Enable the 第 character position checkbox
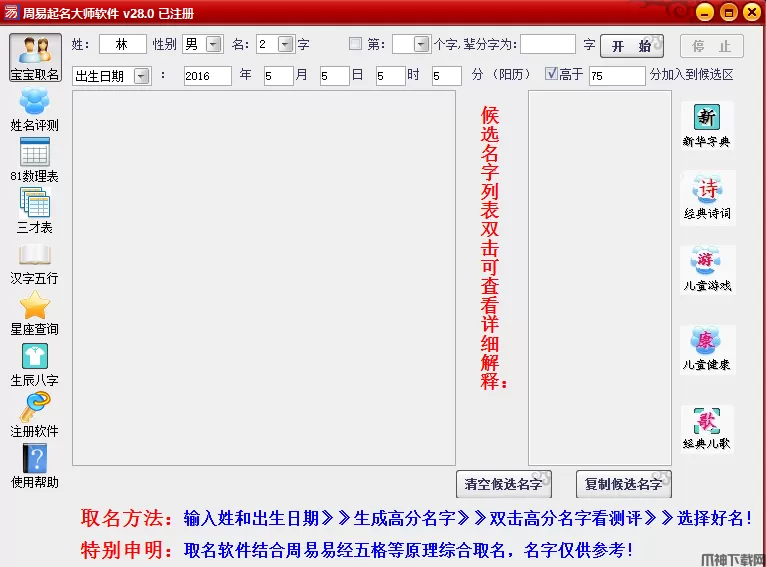This screenshot has height=567, width=766. [356, 44]
